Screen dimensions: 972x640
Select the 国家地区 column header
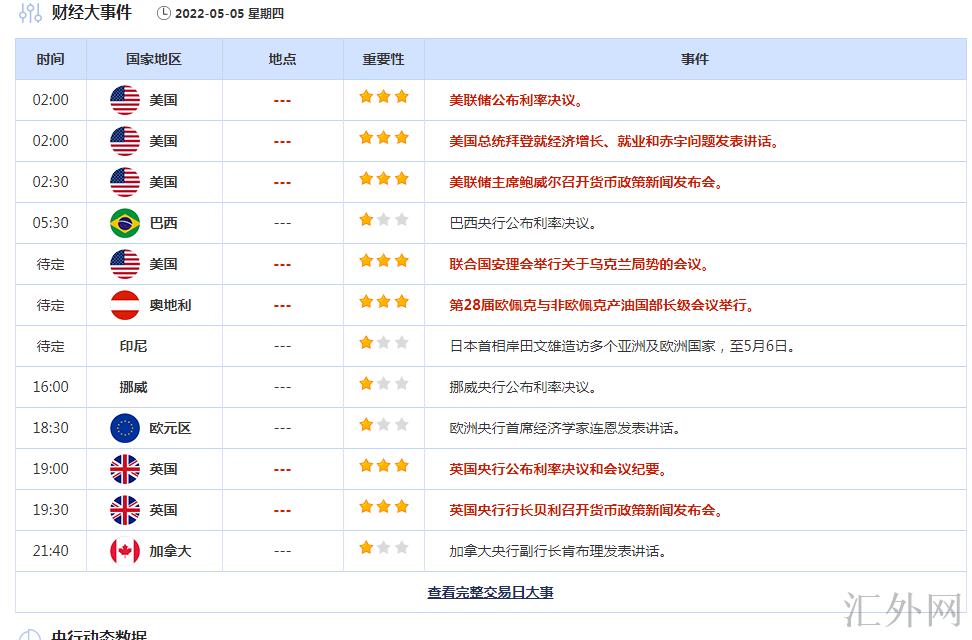[154, 59]
